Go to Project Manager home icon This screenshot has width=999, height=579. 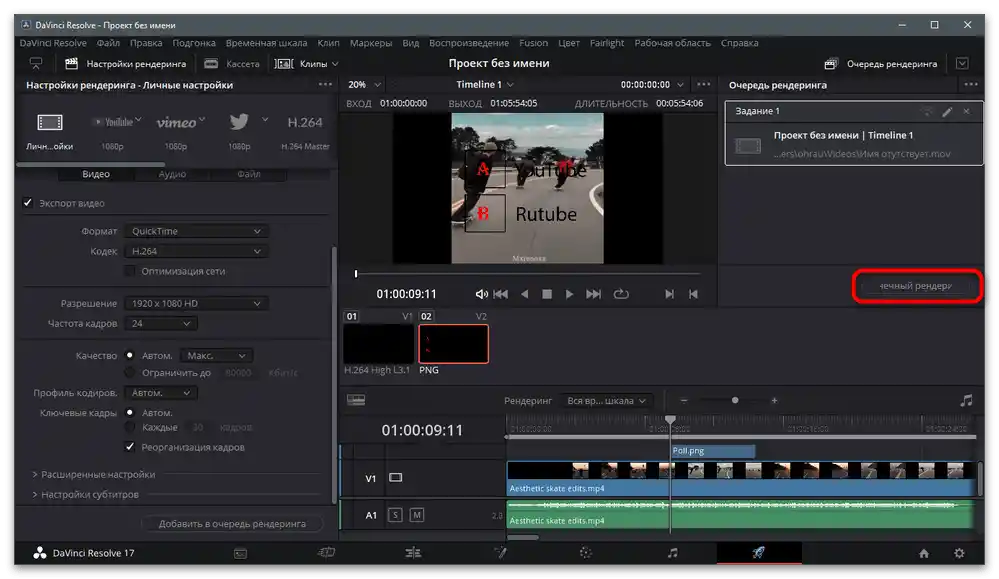(924, 553)
